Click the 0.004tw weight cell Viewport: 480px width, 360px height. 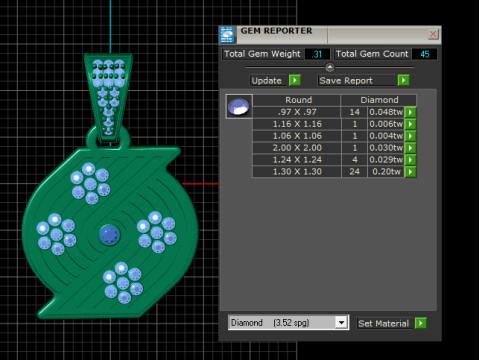coord(386,136)
